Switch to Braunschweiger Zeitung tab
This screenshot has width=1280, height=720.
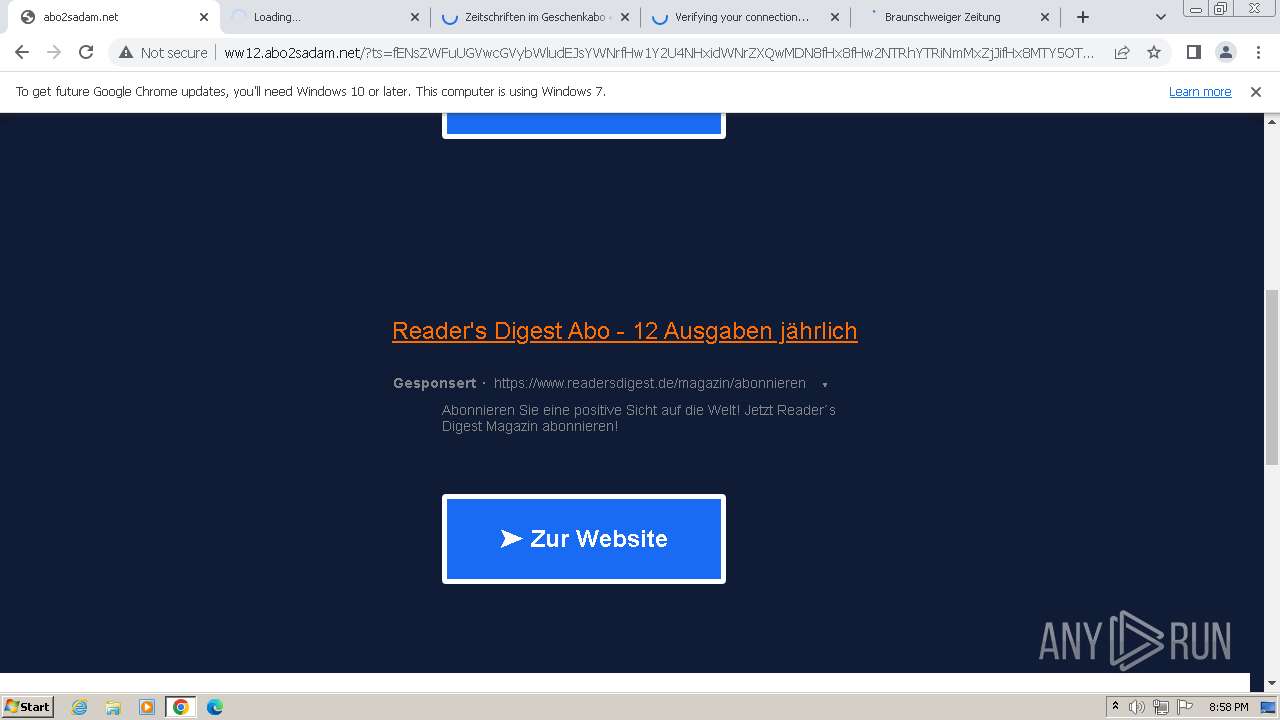coord(955,17)
